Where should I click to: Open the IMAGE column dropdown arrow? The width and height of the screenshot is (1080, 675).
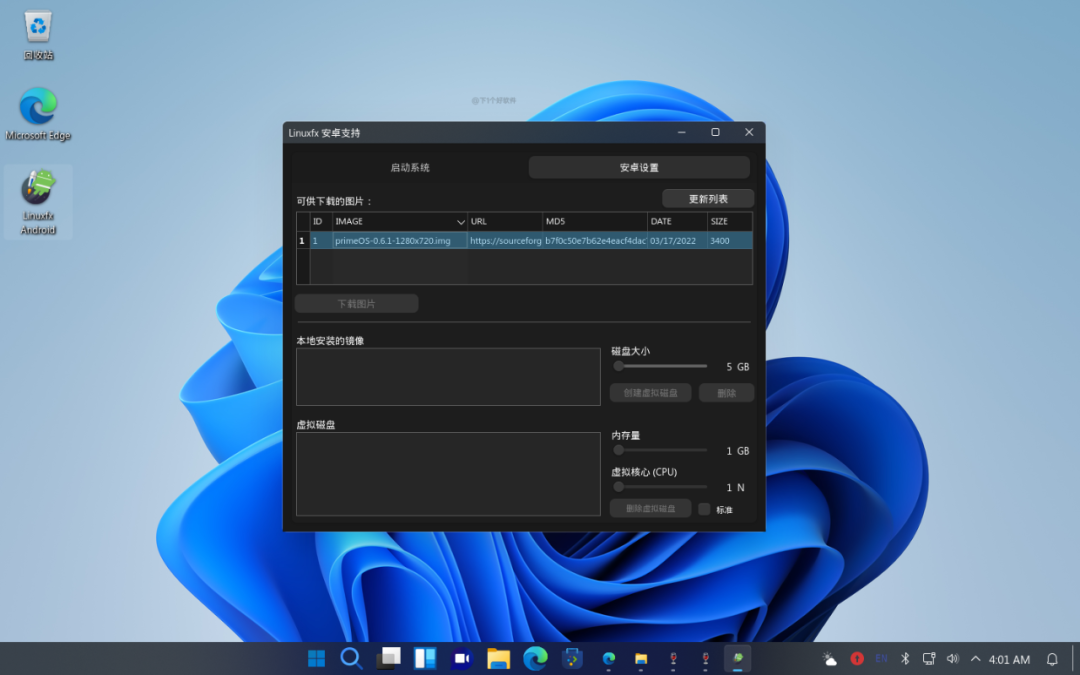459,221
